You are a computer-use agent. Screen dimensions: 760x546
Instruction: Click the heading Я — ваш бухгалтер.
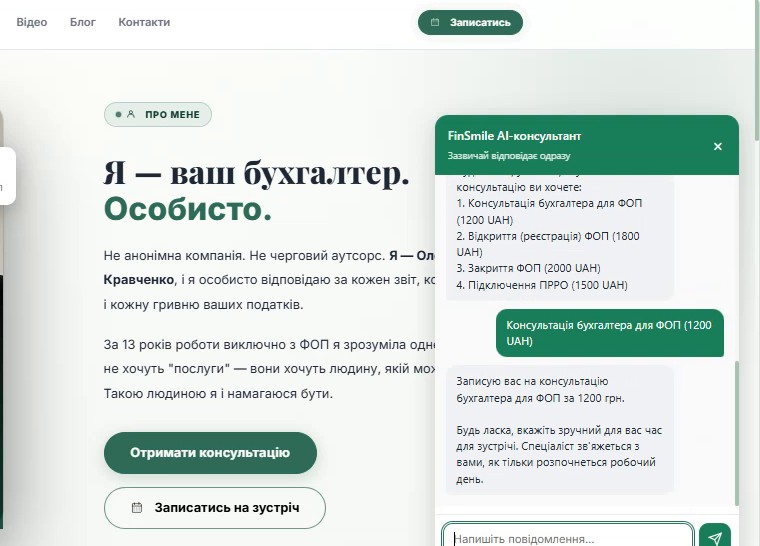tap(256, 173)
